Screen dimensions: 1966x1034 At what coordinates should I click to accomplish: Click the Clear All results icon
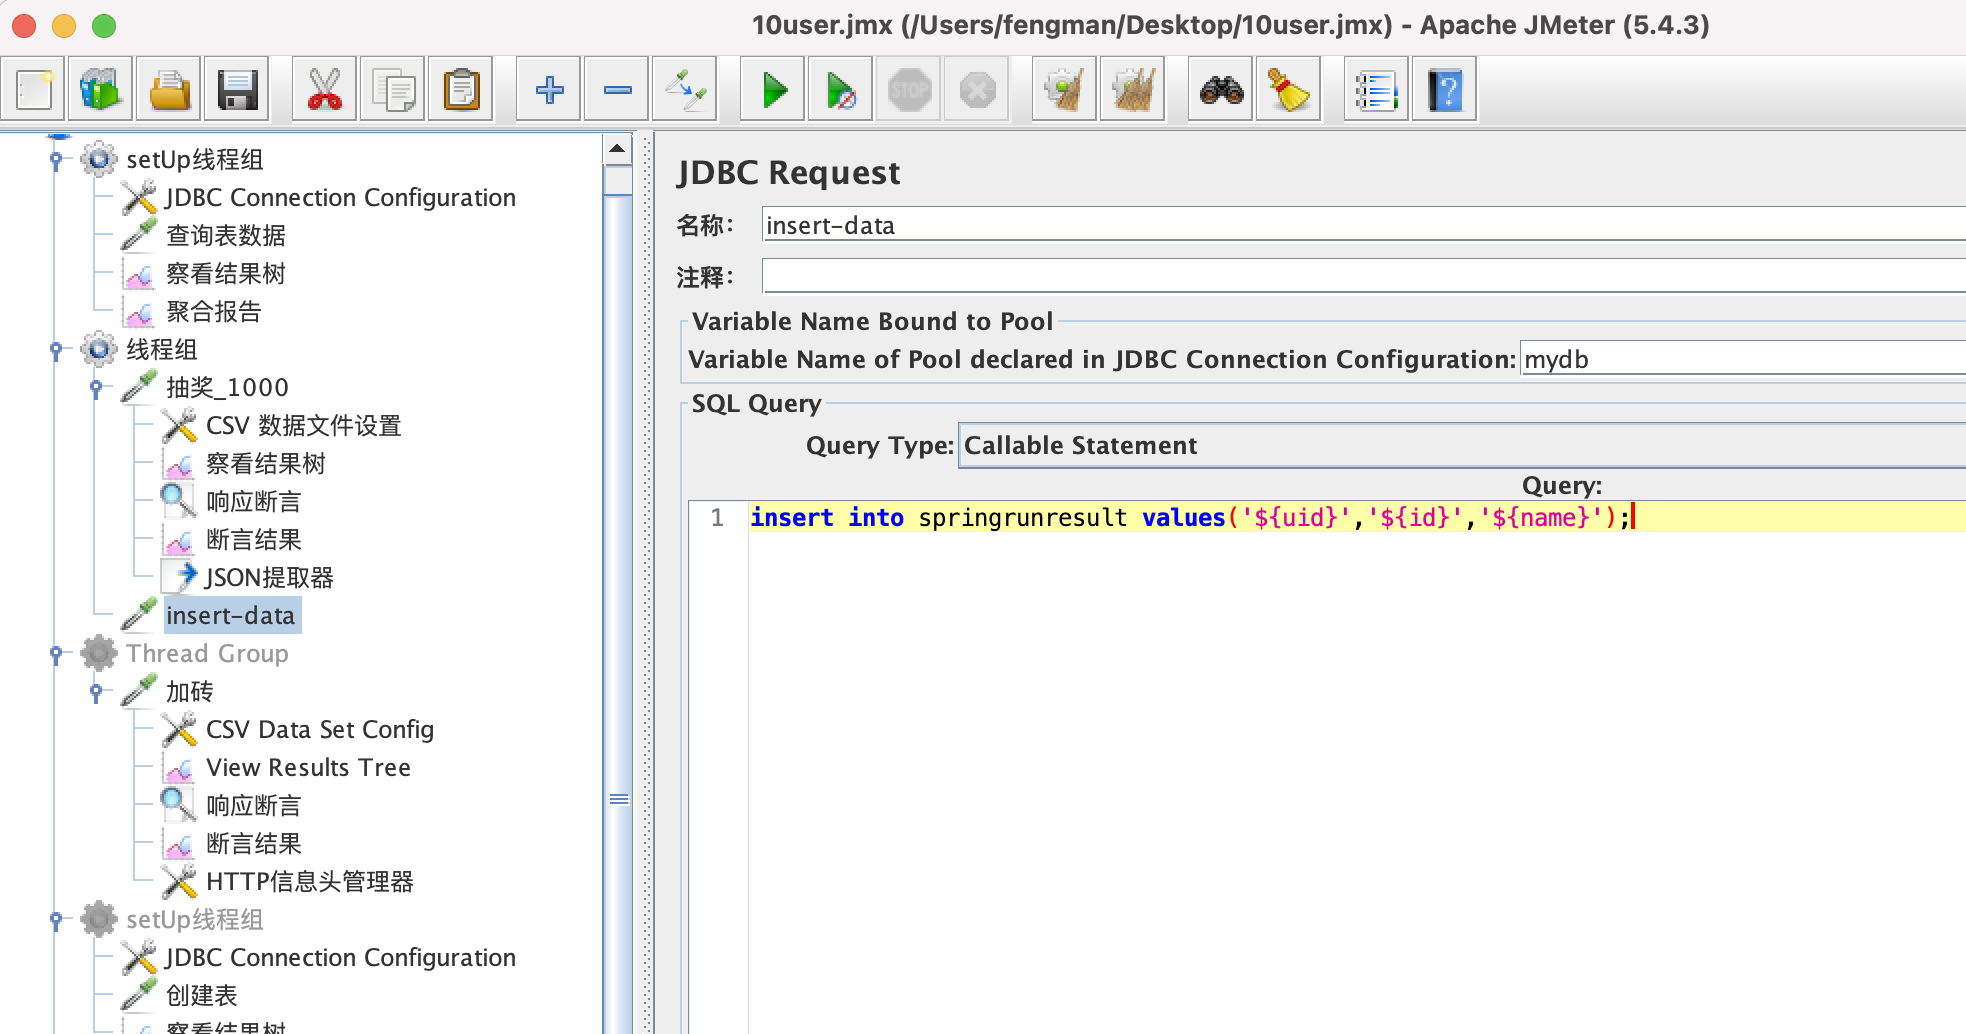pos(1133,90)
